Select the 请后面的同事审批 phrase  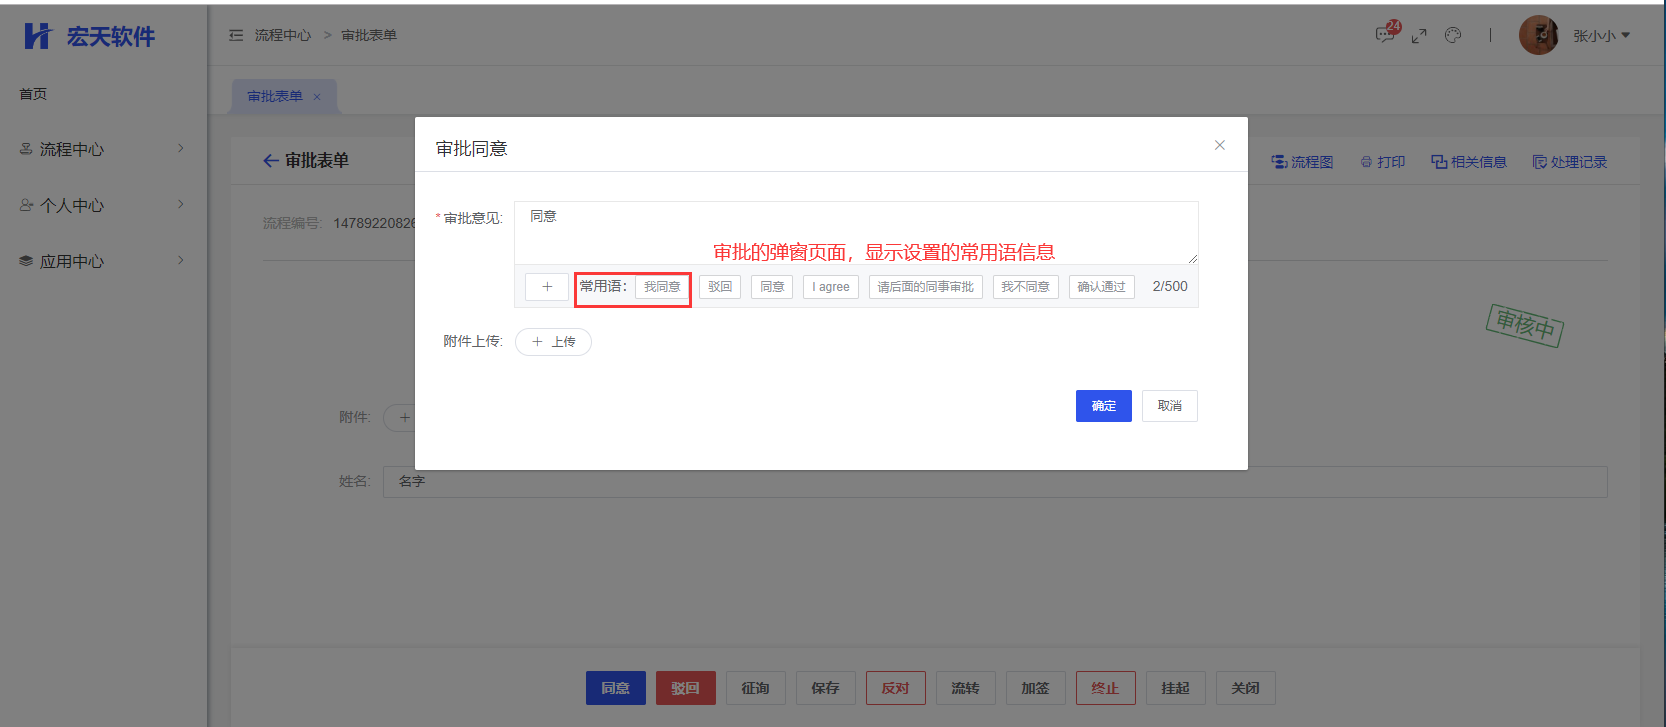925,287
